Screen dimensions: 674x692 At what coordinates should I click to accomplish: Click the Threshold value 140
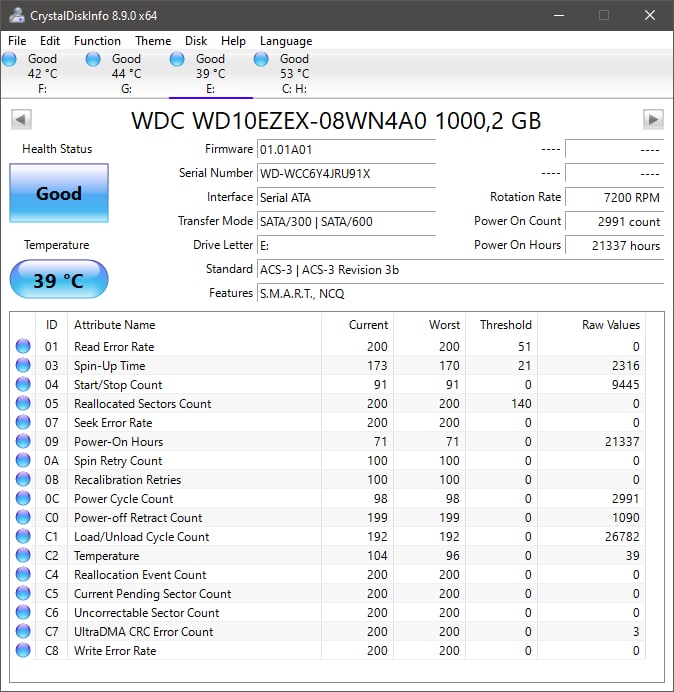coord(521,404)
